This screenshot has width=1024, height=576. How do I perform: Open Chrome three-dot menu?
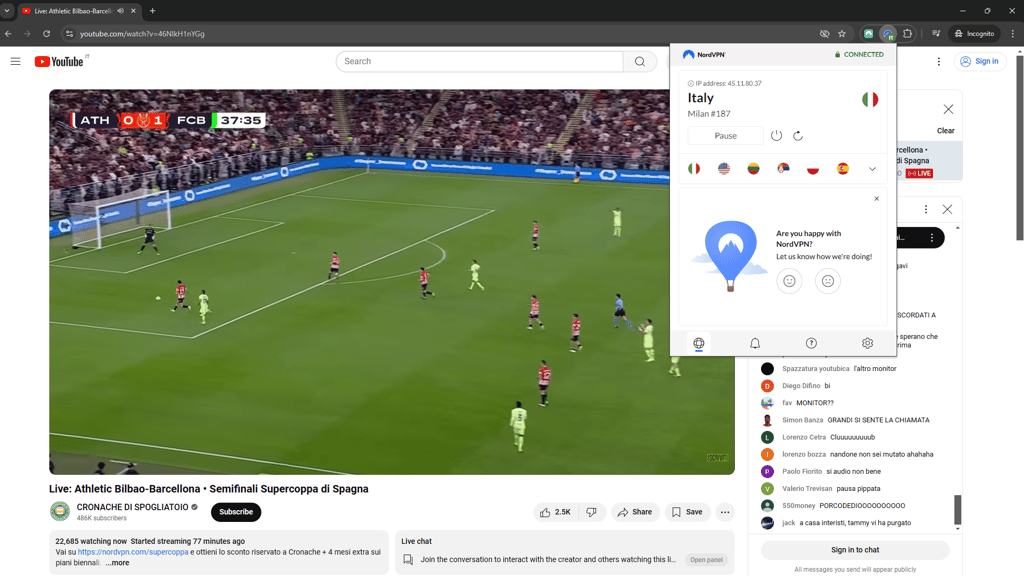1013,33
